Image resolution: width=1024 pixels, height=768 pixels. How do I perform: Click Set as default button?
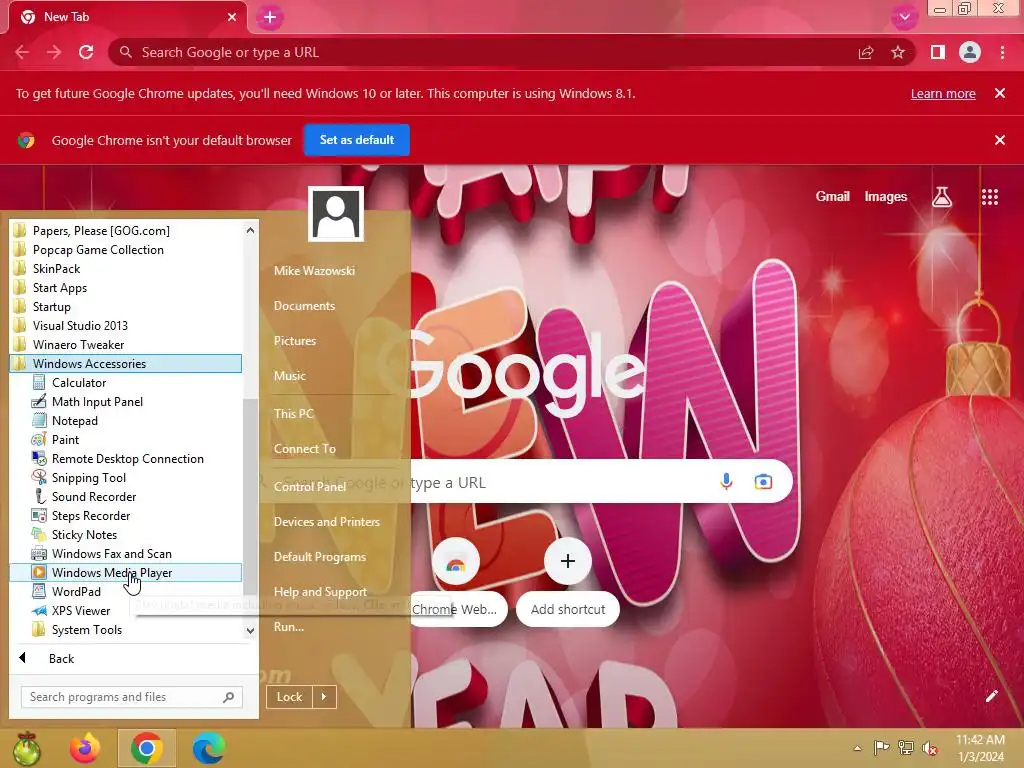pyautogui.click(x=357, y=140)
